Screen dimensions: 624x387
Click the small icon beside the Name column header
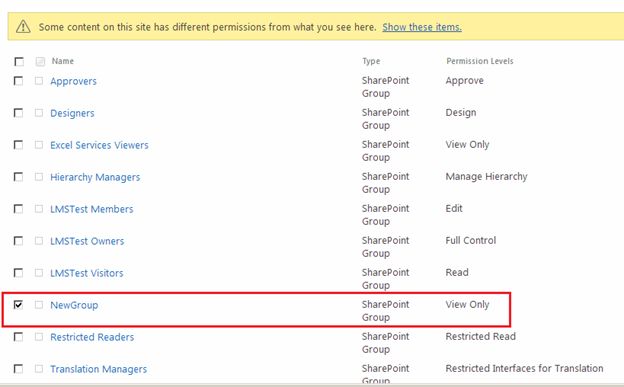click(x=40, y=61)
